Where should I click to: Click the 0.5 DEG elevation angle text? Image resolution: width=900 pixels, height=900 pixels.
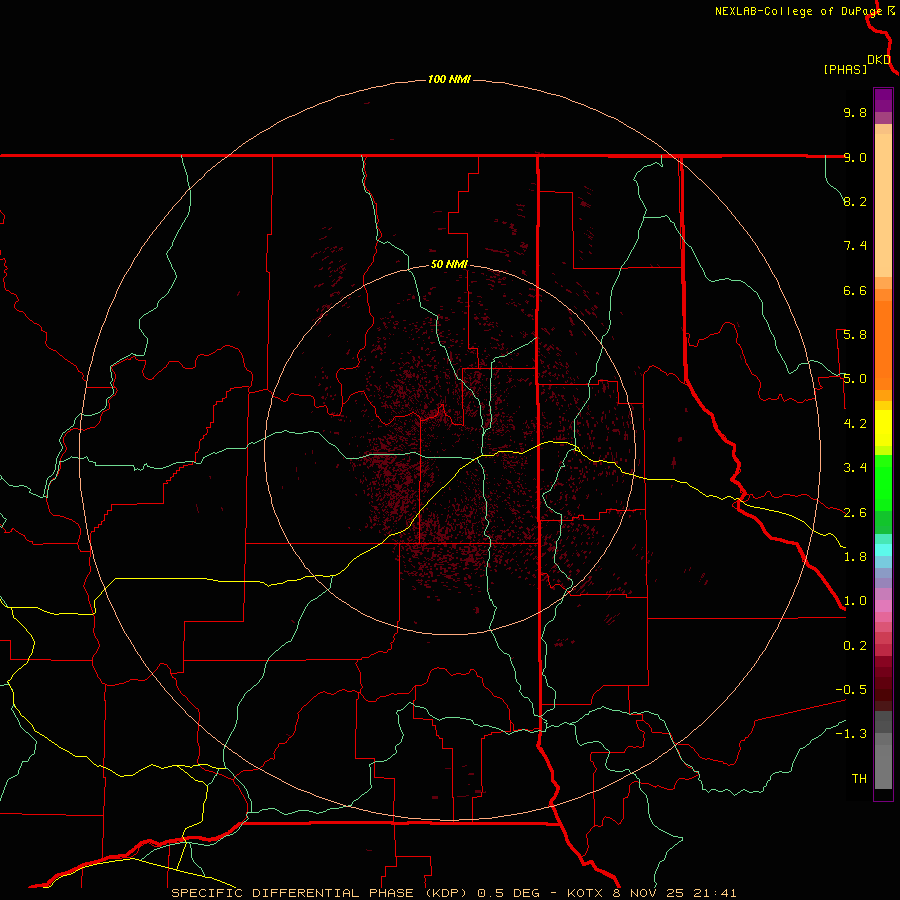(x=509, y=893)
